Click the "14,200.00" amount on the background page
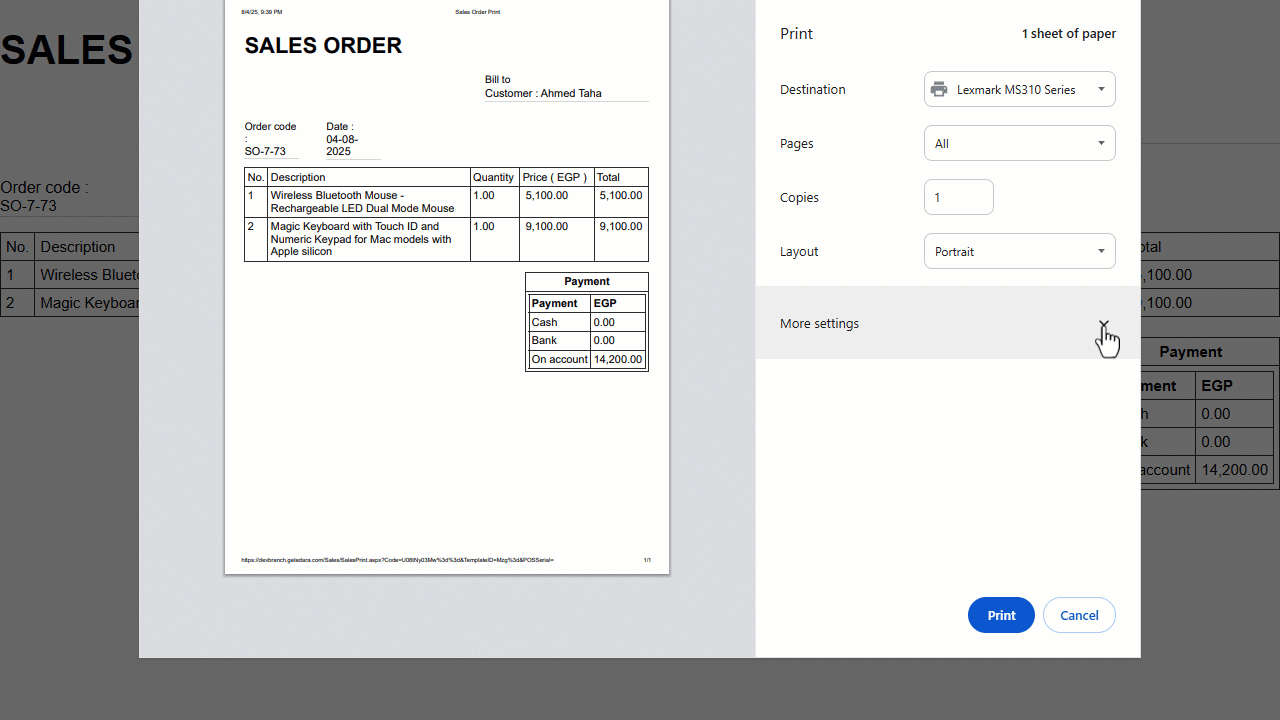The height and width of the screenshot is (720, 1280). pyautogui.click(x=1235, y=469)
